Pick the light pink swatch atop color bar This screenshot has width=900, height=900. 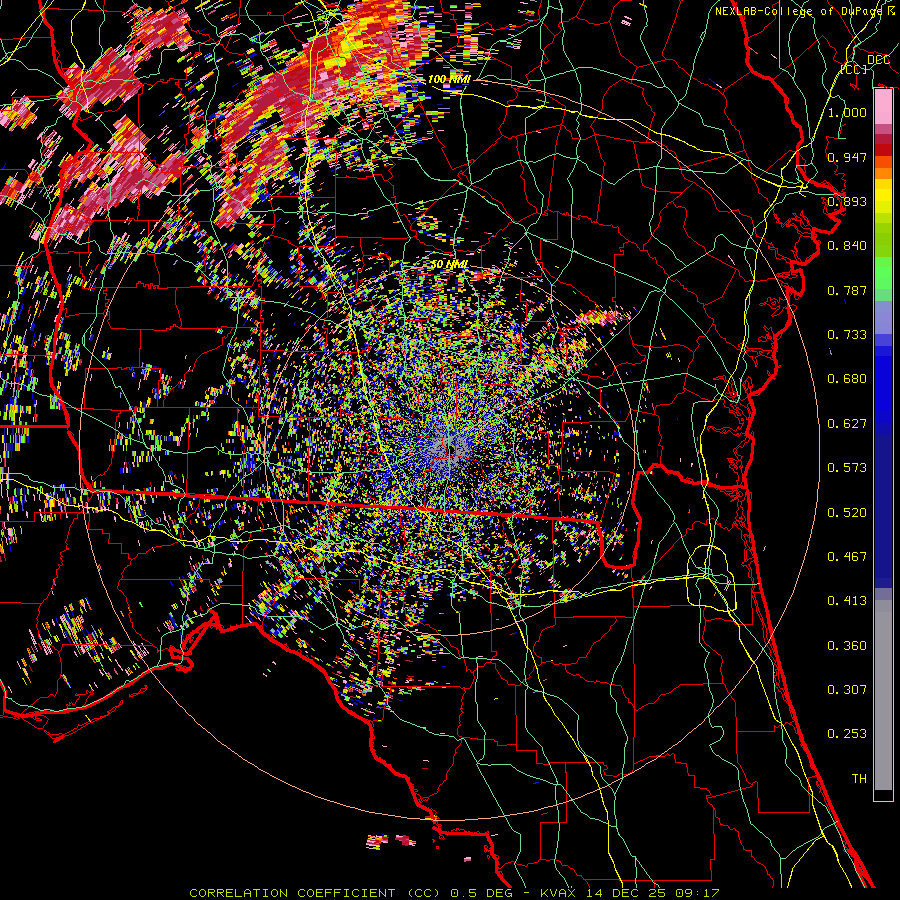coord(883,106)
